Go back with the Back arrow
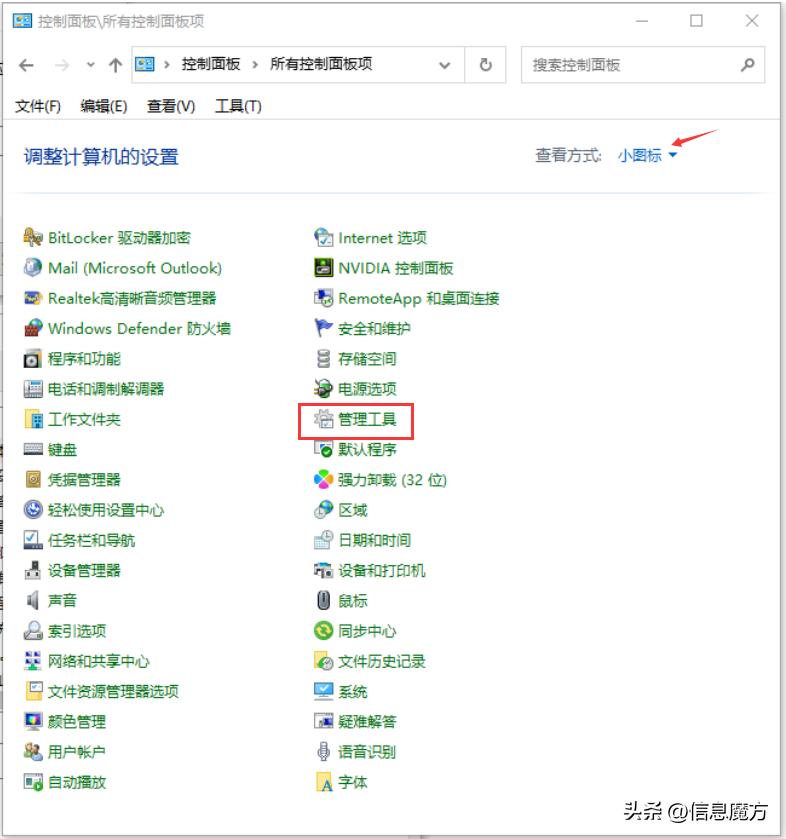 pyautogui.click(x=26, y=65)
